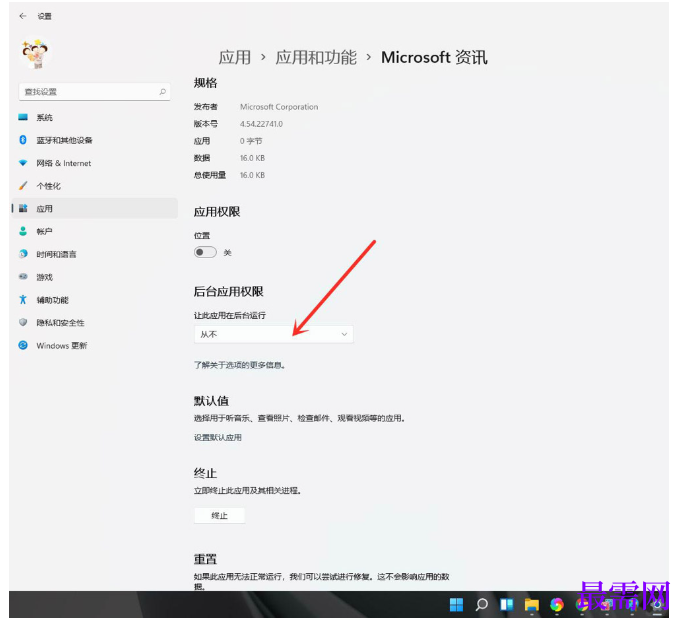Click the Settings gear icon on the taskbar

tap(657, 605)
